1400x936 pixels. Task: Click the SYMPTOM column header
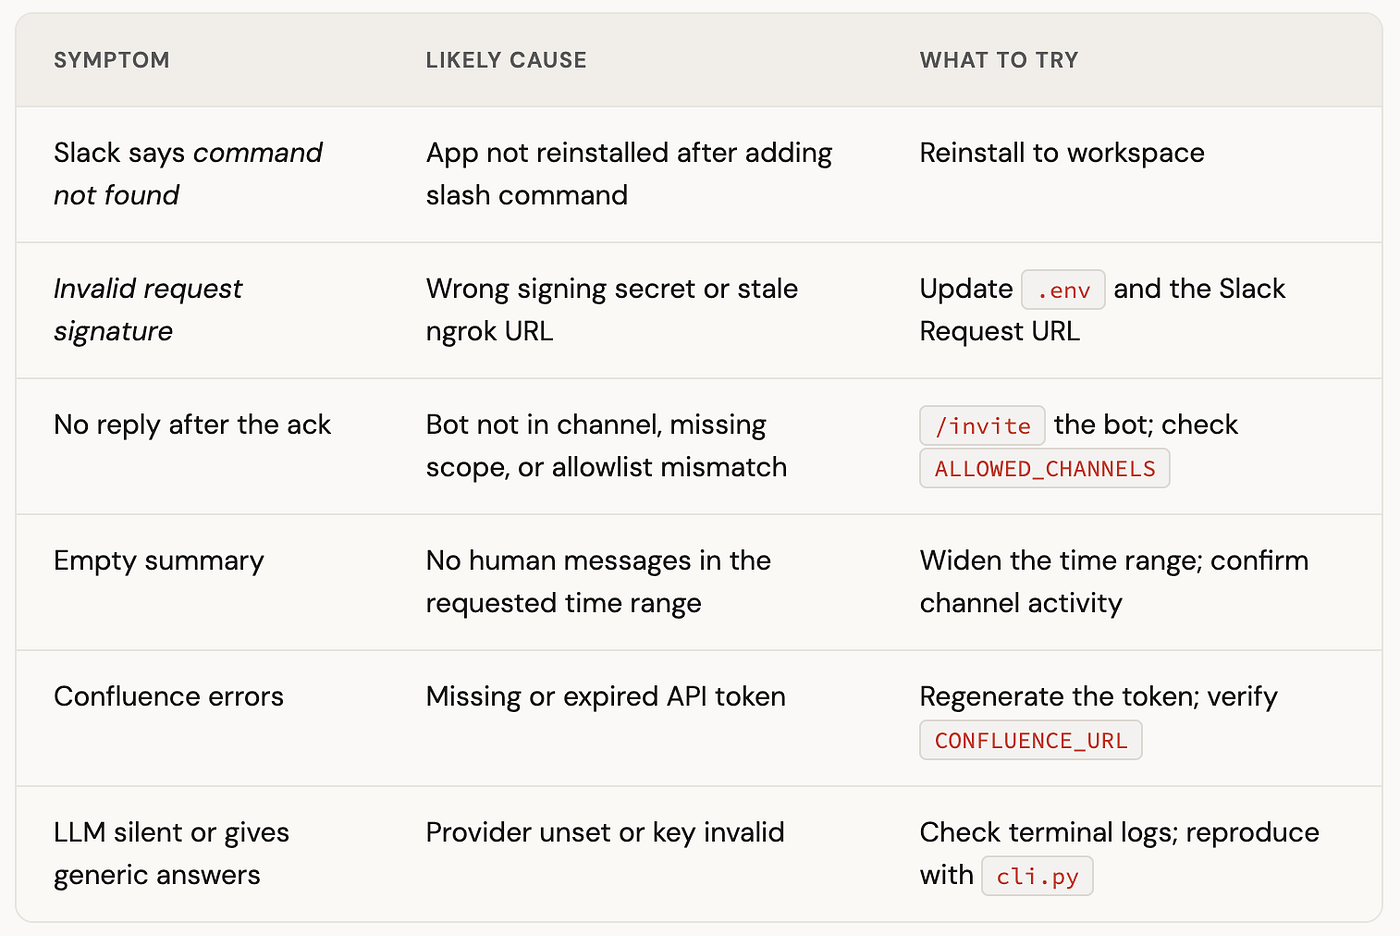[111, 60]
